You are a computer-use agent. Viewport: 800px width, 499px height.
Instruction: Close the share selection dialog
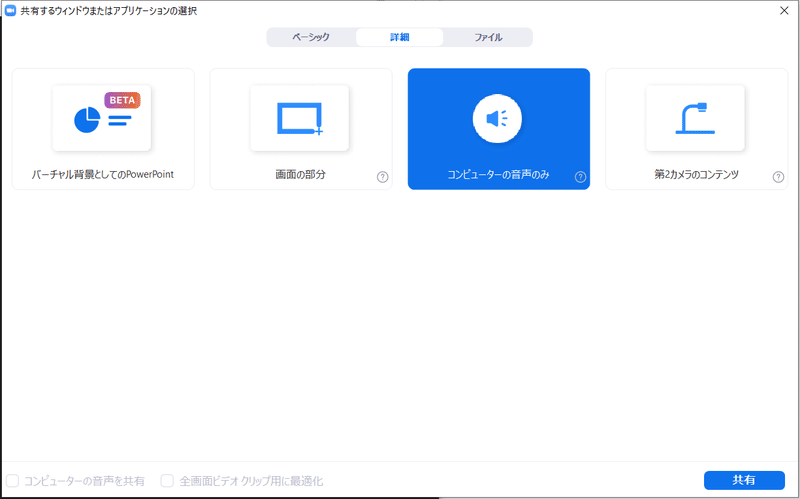(x=784, y=11)
